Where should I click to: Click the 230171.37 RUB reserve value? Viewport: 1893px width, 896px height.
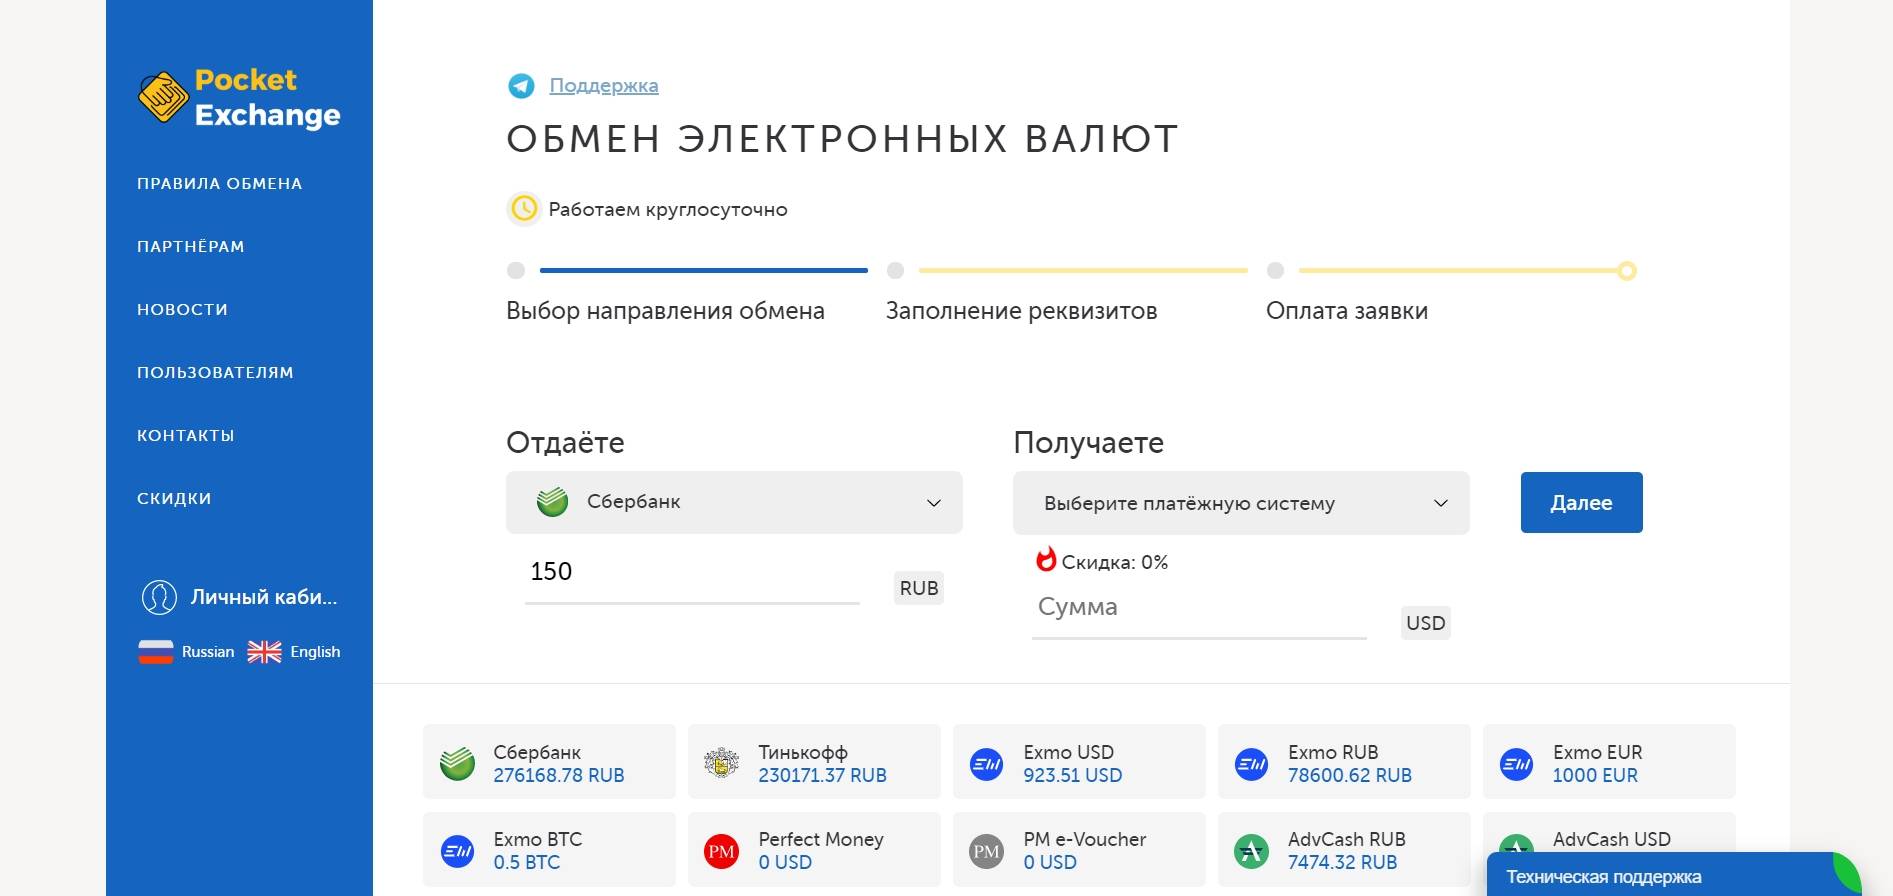[822, 775]
